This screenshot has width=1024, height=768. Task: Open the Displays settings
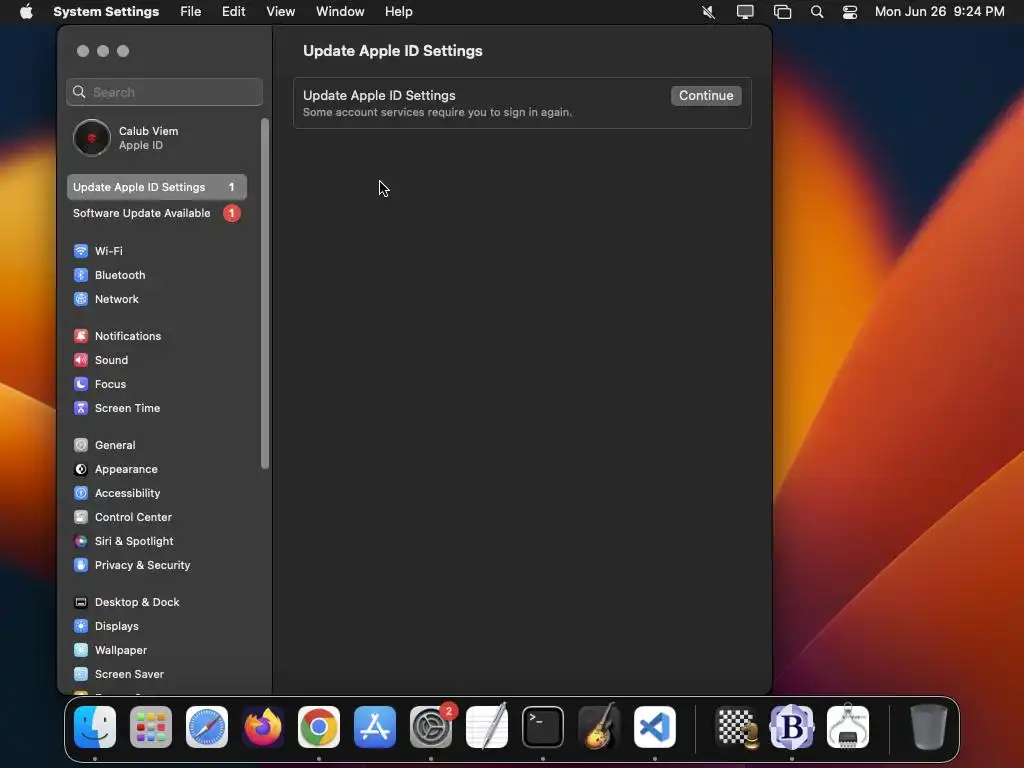coord(157,626)
